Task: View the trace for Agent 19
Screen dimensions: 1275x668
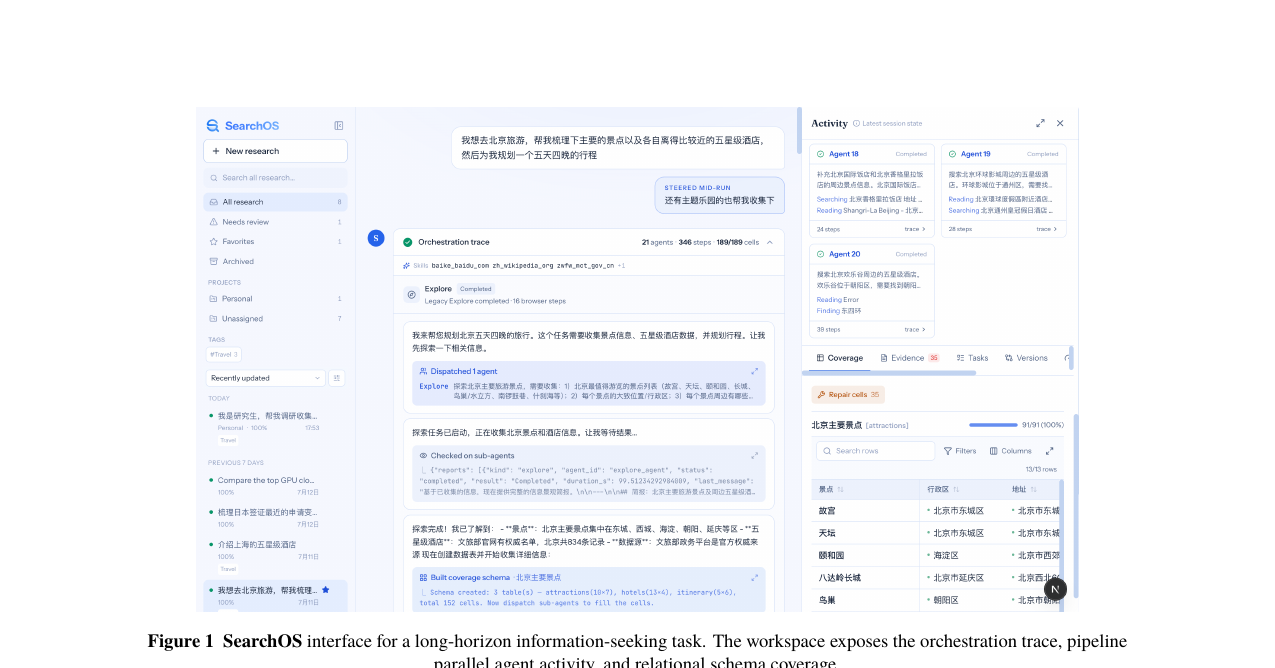Action: point(1047,229)
